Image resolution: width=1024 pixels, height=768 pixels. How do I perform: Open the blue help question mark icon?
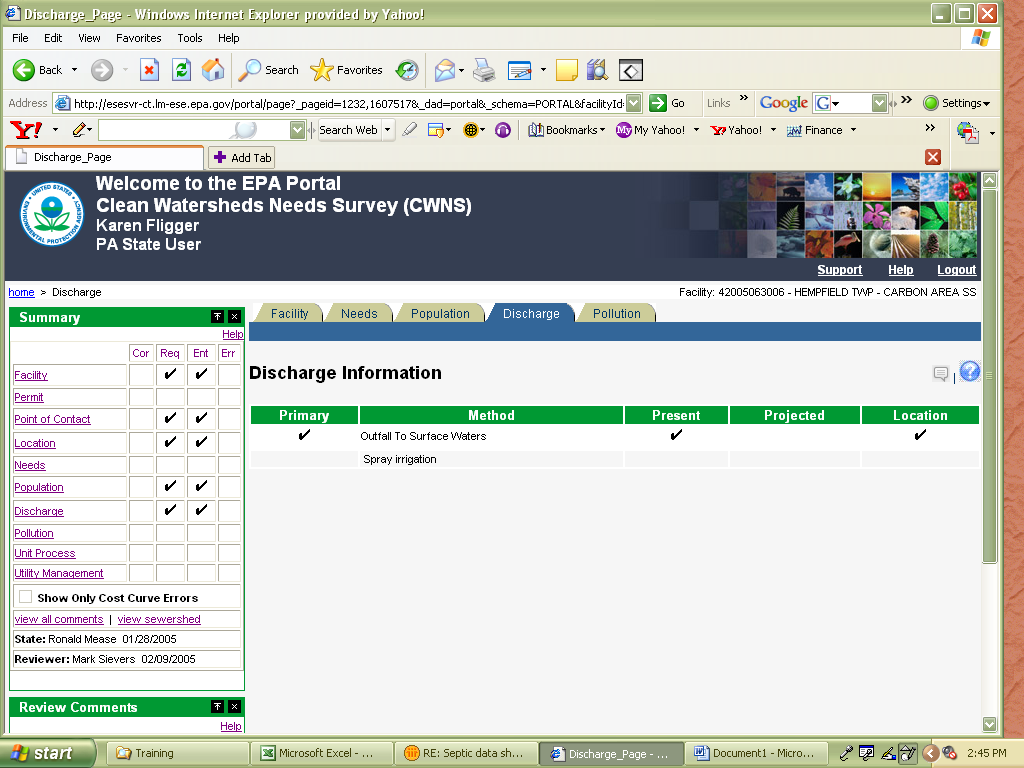pos(969,372)
